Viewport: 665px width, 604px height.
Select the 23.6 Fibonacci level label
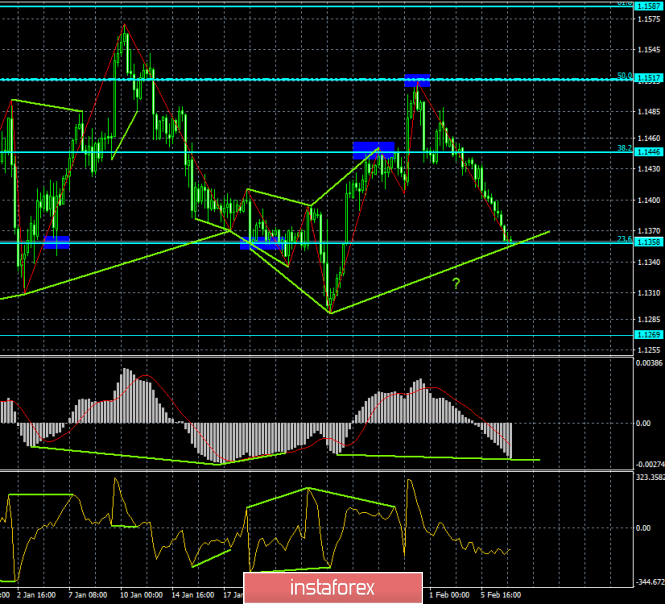pyautogui.click(x=624, y=239)
